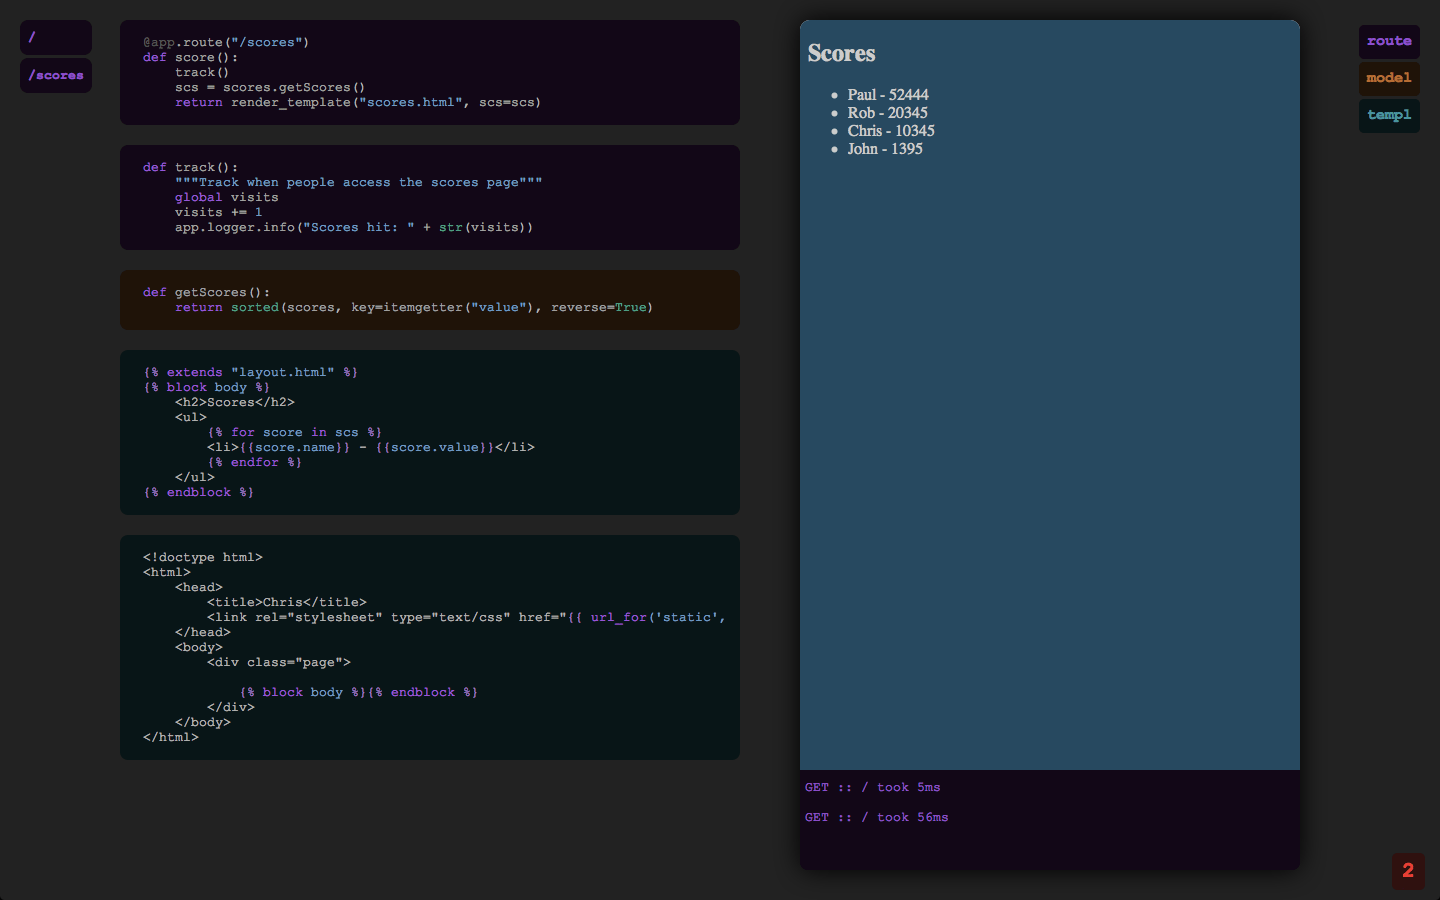Click the <h2>Scores</h2> template line
This screenshot has height=900, width=1440.
click(x=234, y=402)
